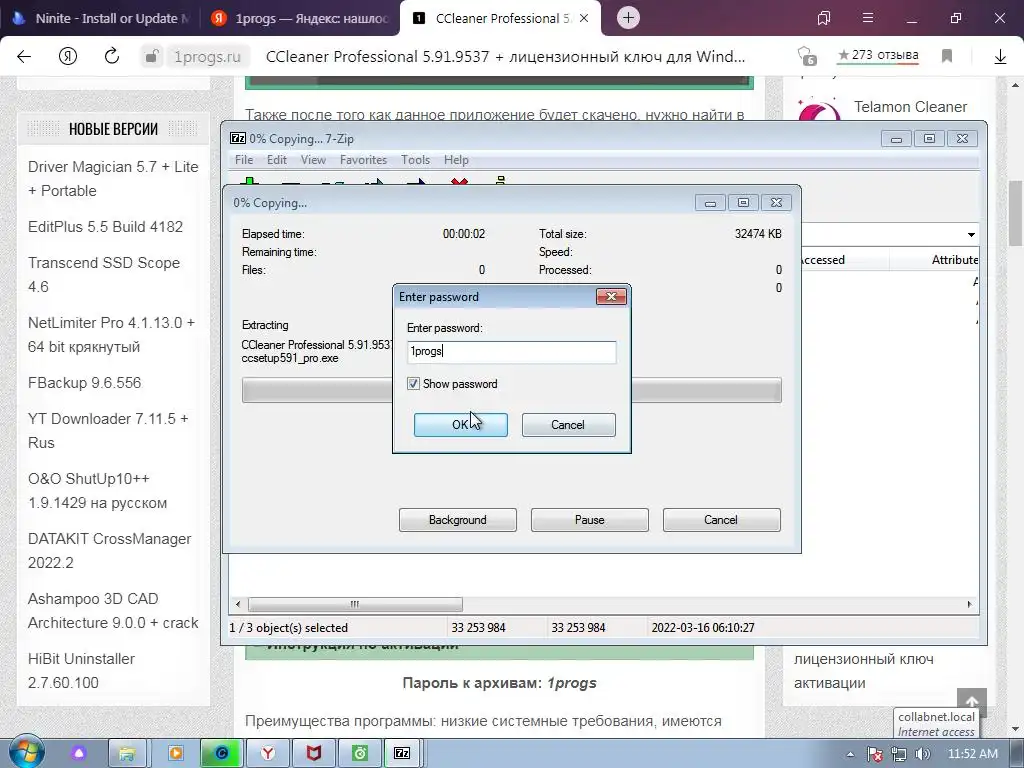Click the Background button in Copying dialog
Image resolution: width=1024 pixels, height=768 pixels.
click(x=457, y=520)
